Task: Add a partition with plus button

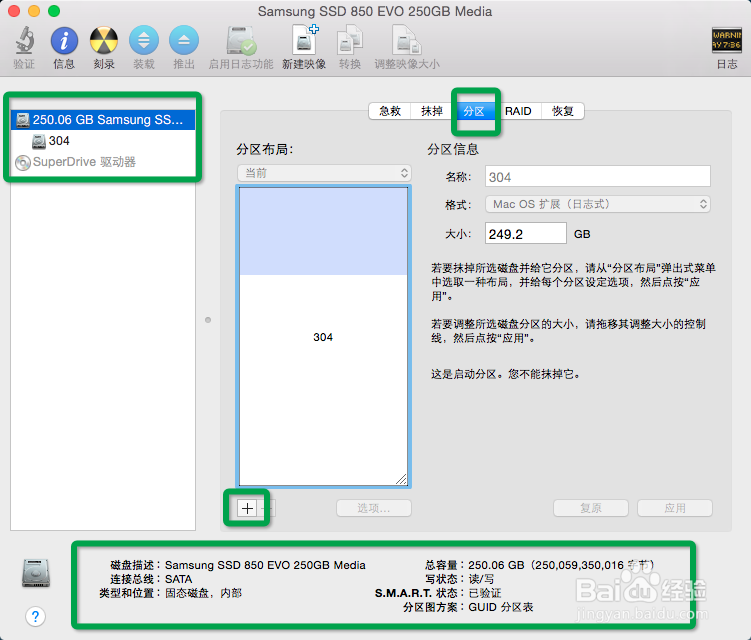Action: 247,508
